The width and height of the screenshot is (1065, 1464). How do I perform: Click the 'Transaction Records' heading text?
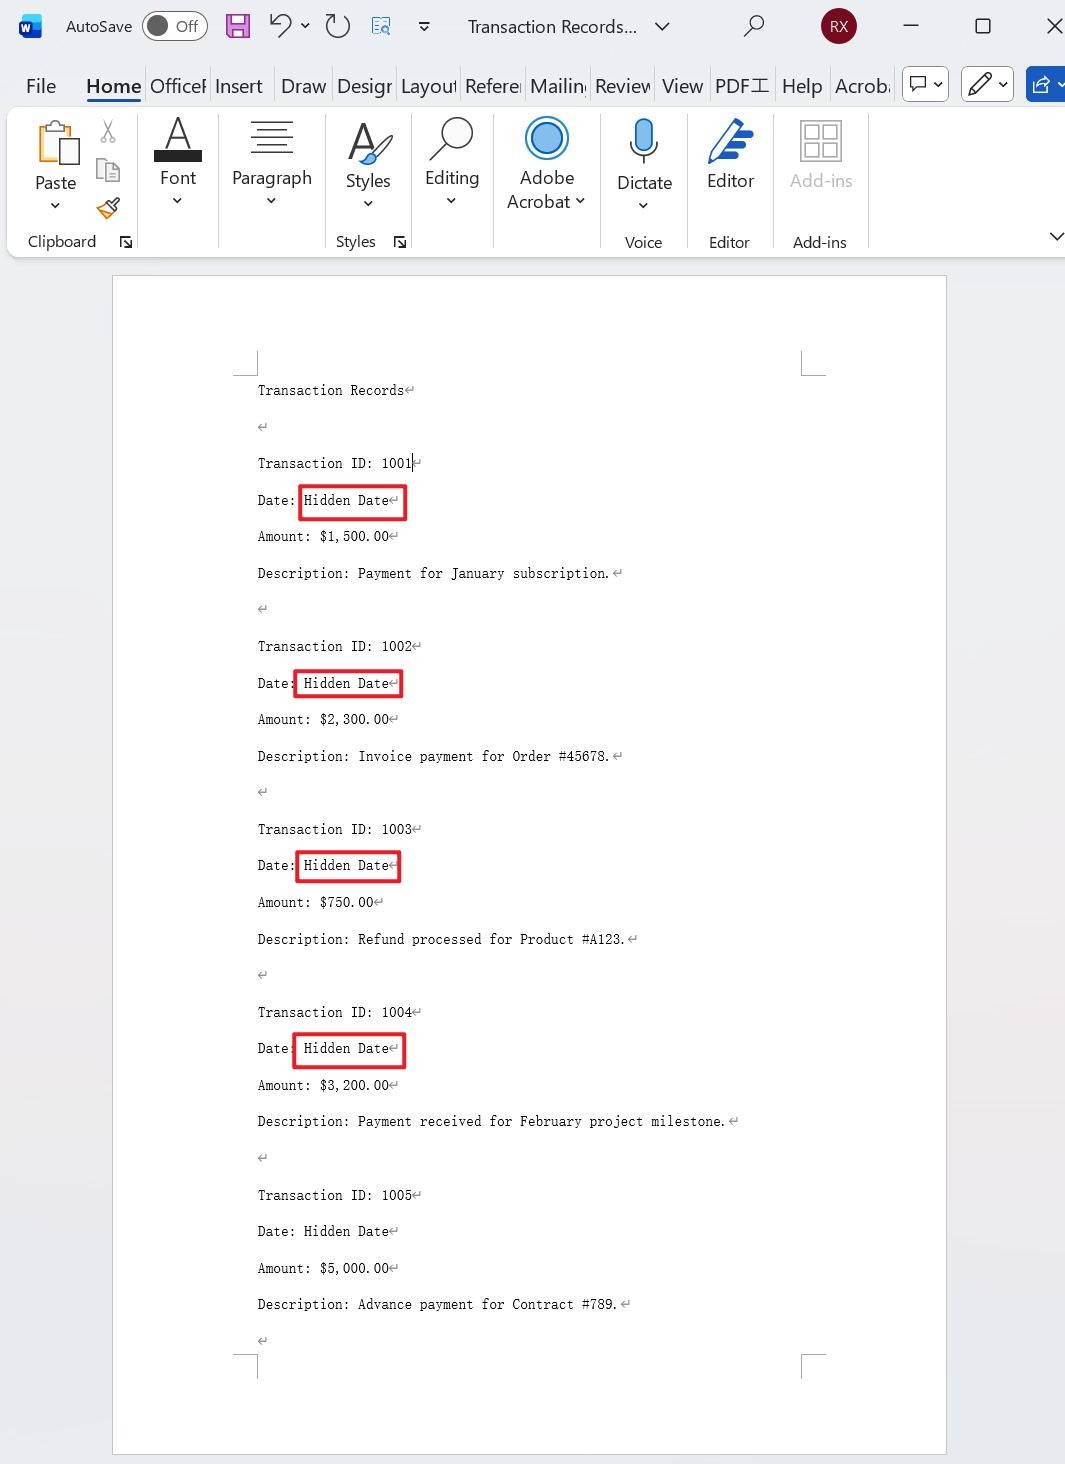331,390
